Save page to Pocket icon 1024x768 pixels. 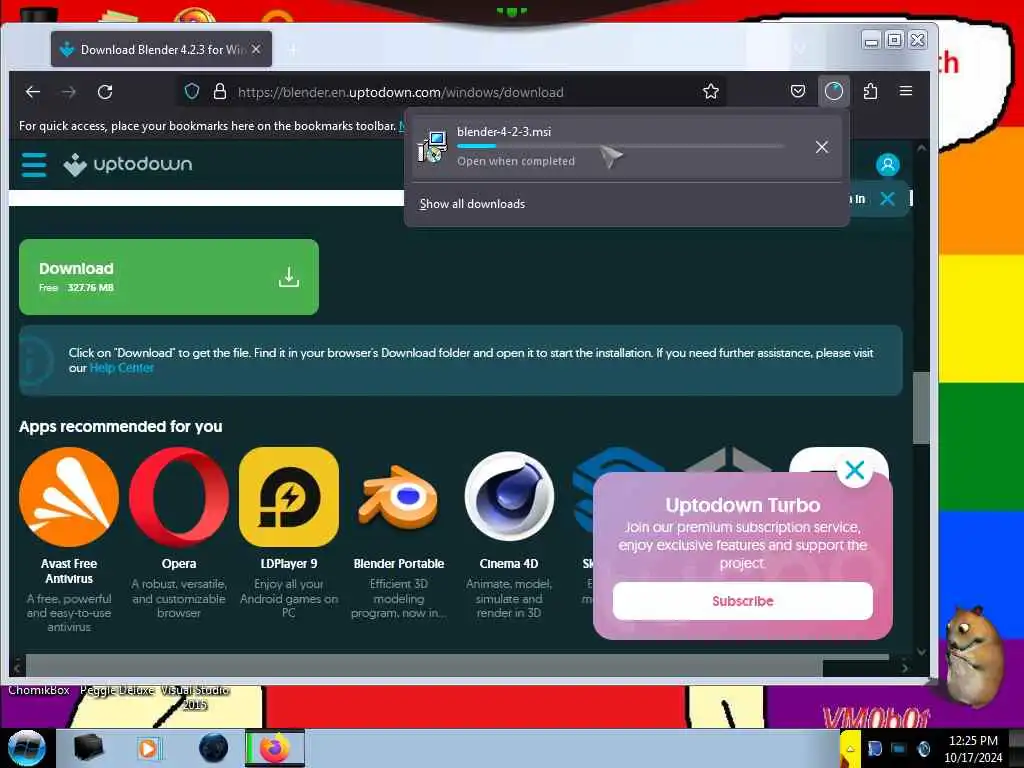[x=797, y=91]
